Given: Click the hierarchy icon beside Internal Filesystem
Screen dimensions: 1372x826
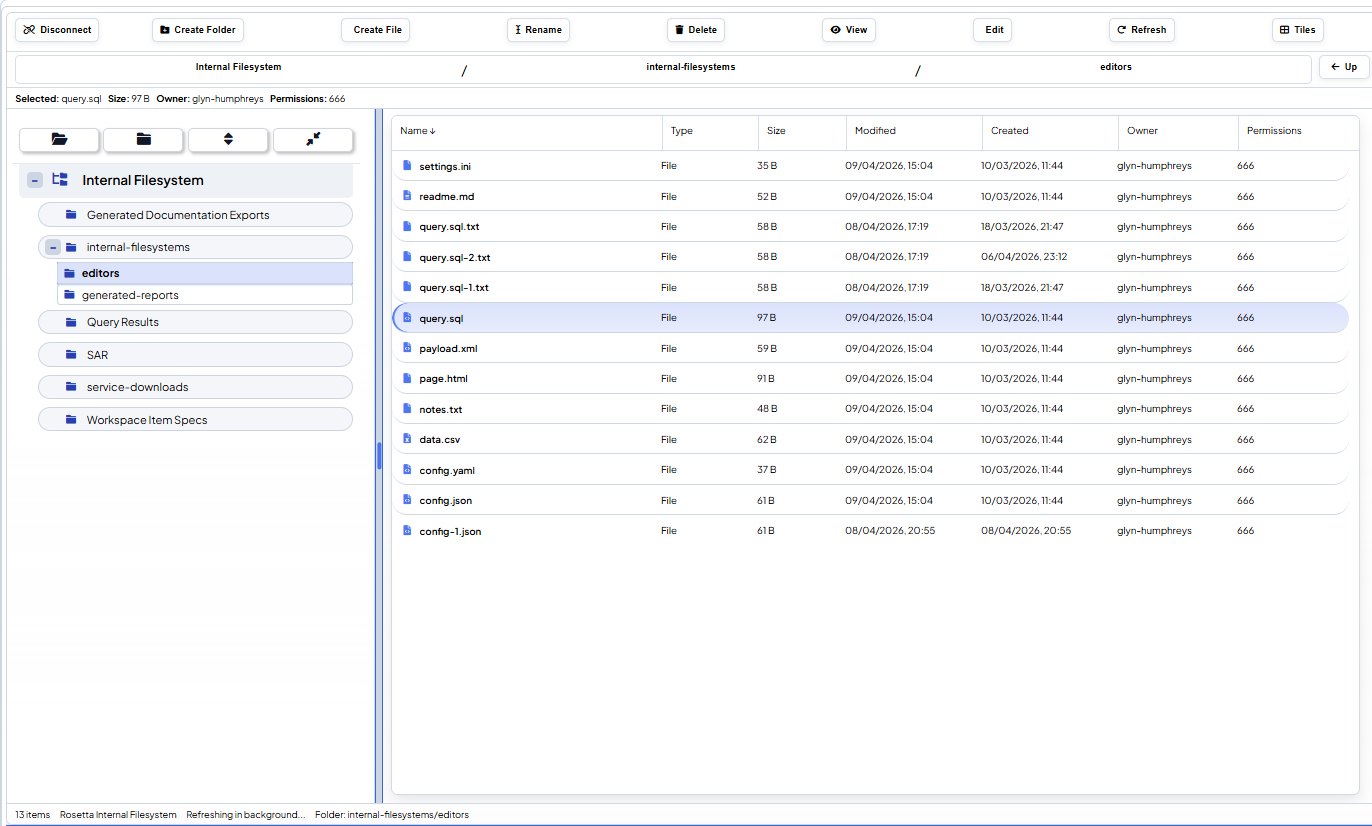Looking at the screenshot, I should [59, 179].
